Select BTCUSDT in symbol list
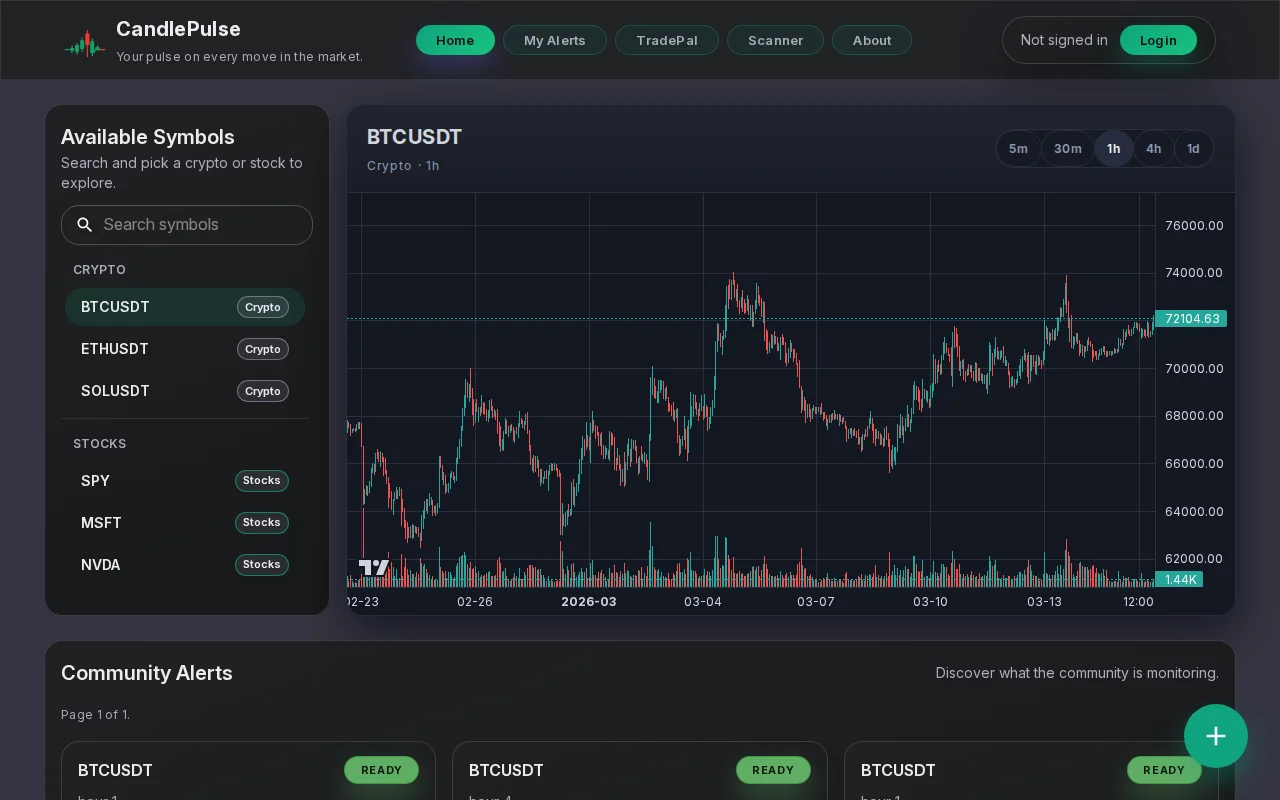Image resolution: width=1280 pixels, height=800 pixels. point(185,307)
